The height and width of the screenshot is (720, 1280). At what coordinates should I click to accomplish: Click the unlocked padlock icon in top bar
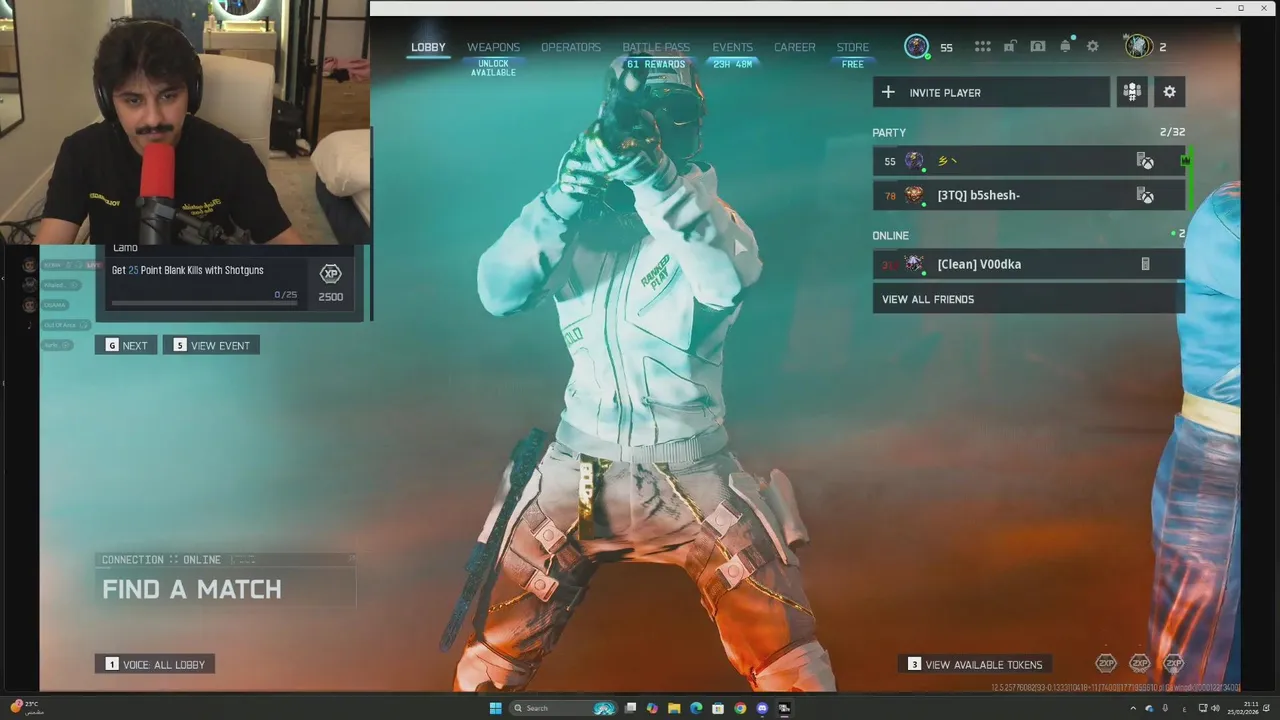pos(1010,46)
